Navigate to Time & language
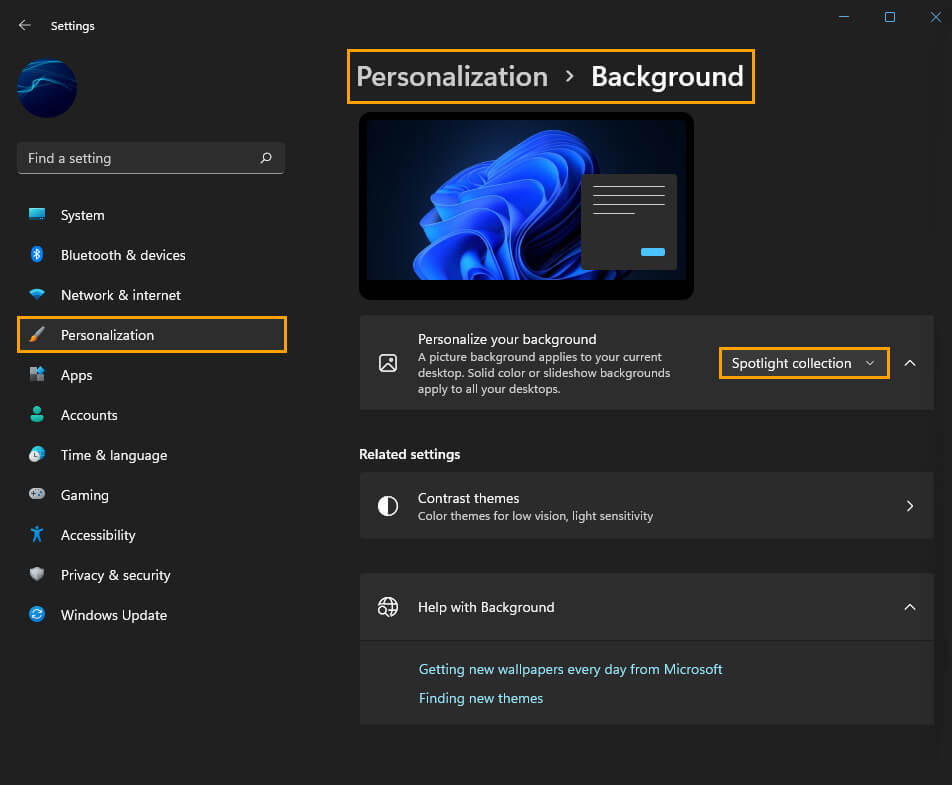This screenshot has width=952, height=785. point(151,455)
